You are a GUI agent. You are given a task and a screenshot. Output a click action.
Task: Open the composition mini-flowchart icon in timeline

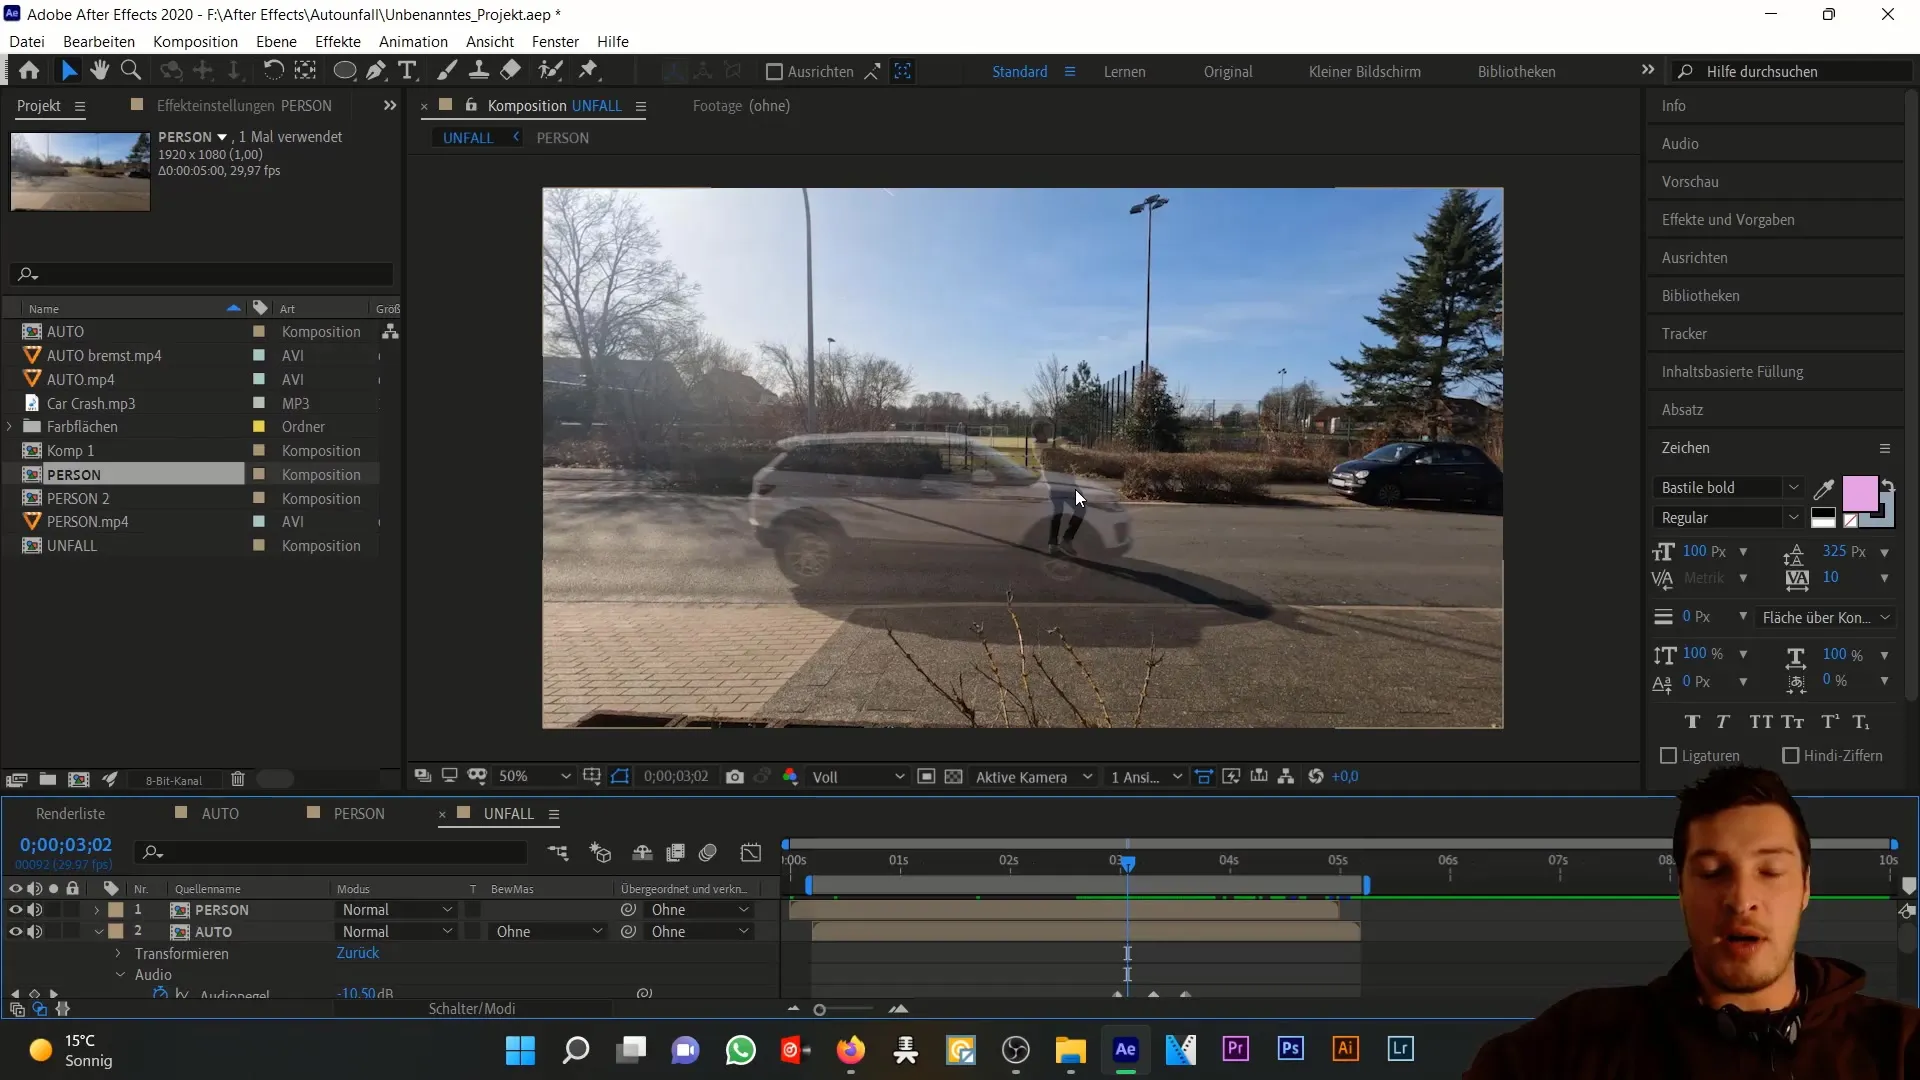(x=558, y=852)
